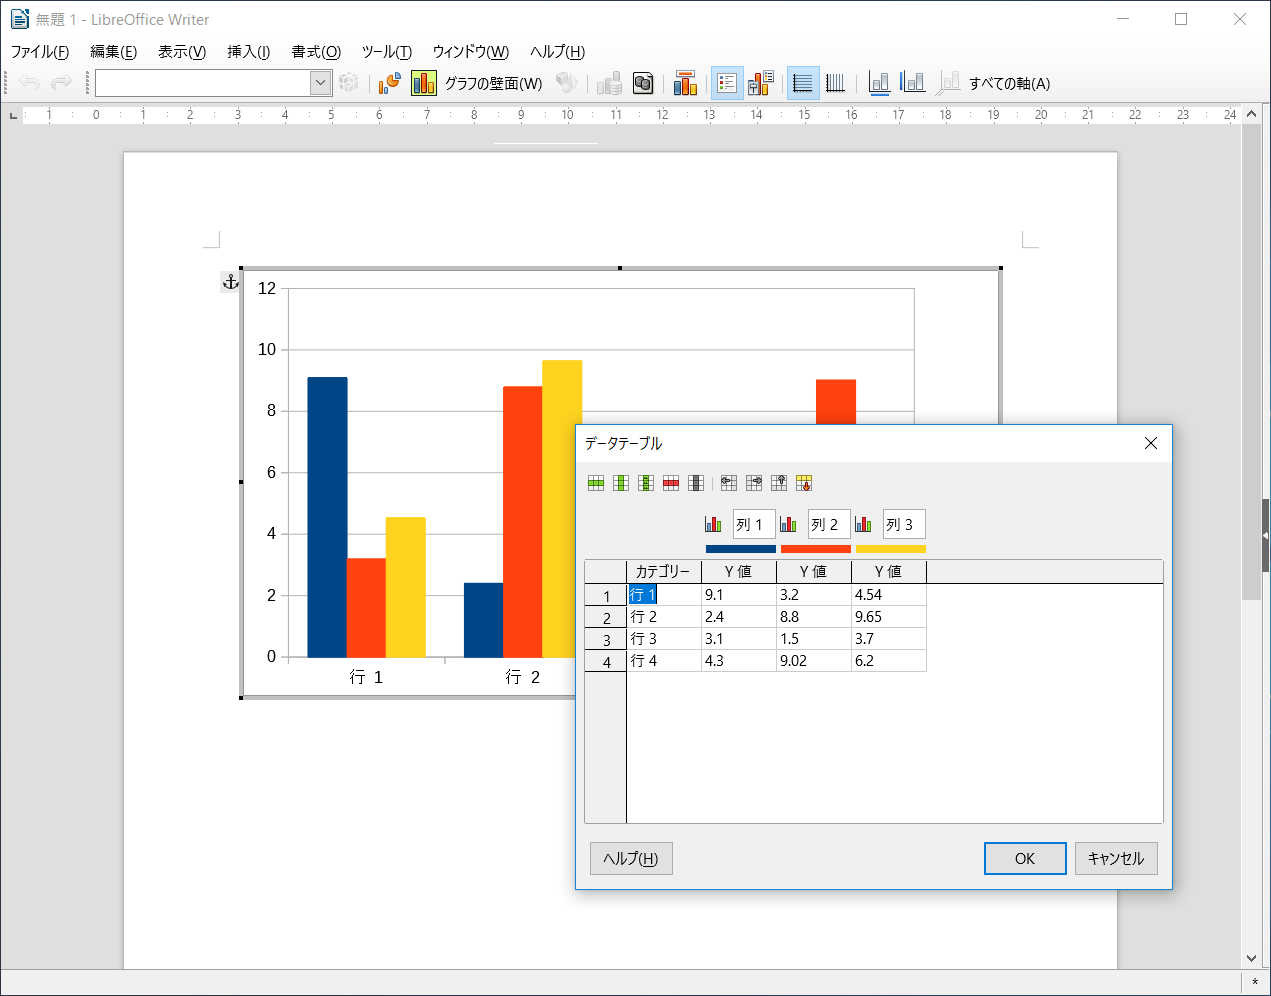Open the Legend settings icon

click(760, 83)
